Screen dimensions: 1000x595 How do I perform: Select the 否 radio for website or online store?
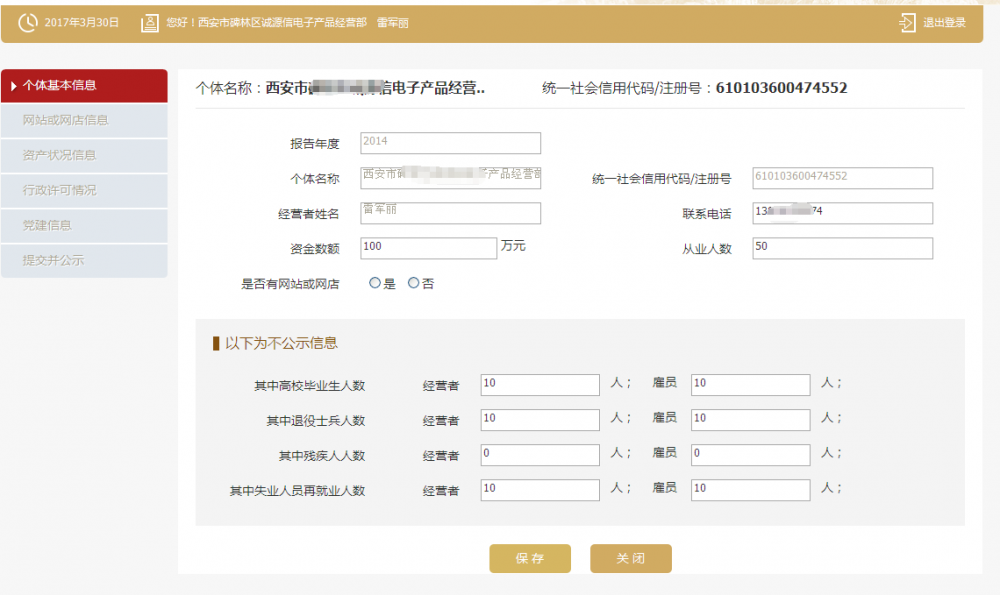click(413, 283)
